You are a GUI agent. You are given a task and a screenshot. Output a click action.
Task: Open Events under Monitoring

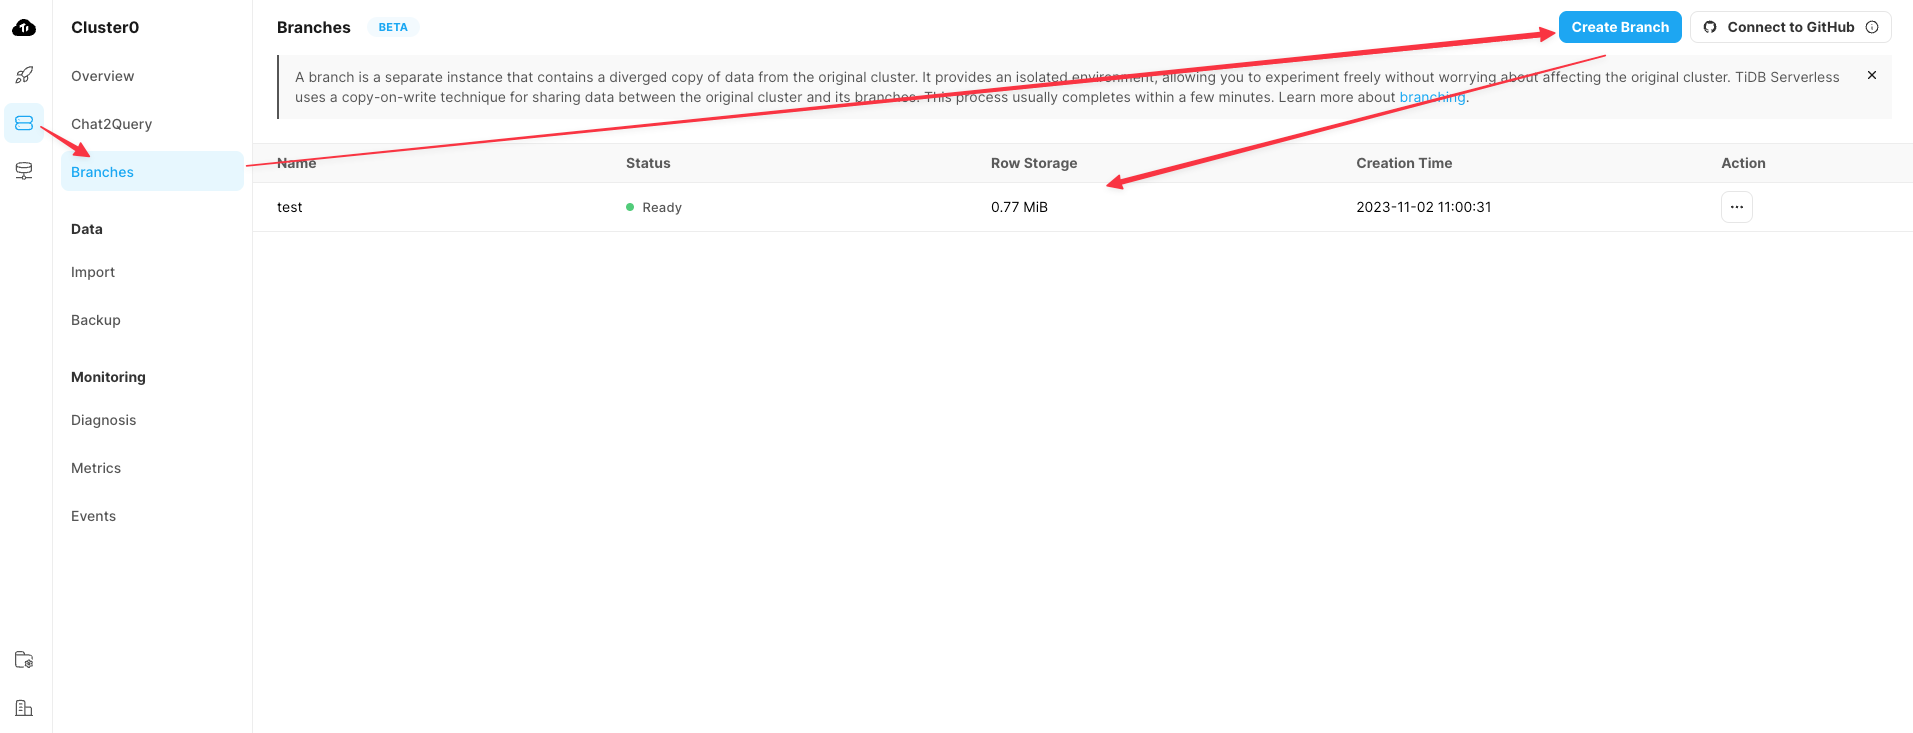tap(93, 516)
